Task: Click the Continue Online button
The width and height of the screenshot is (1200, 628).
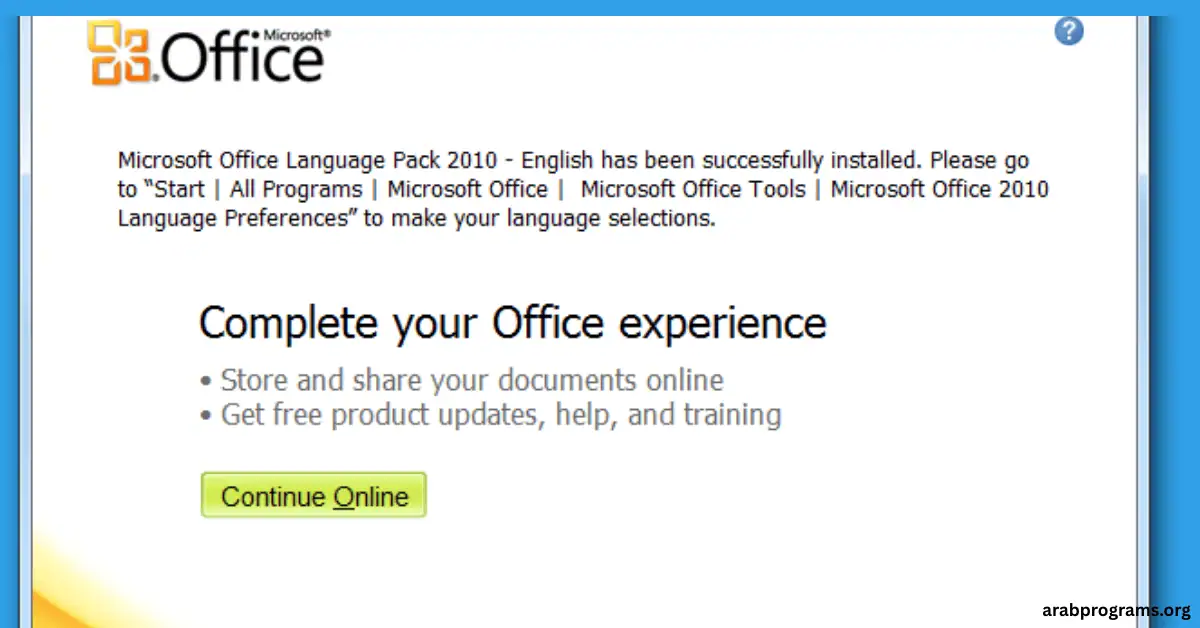Action: point(314,495)
